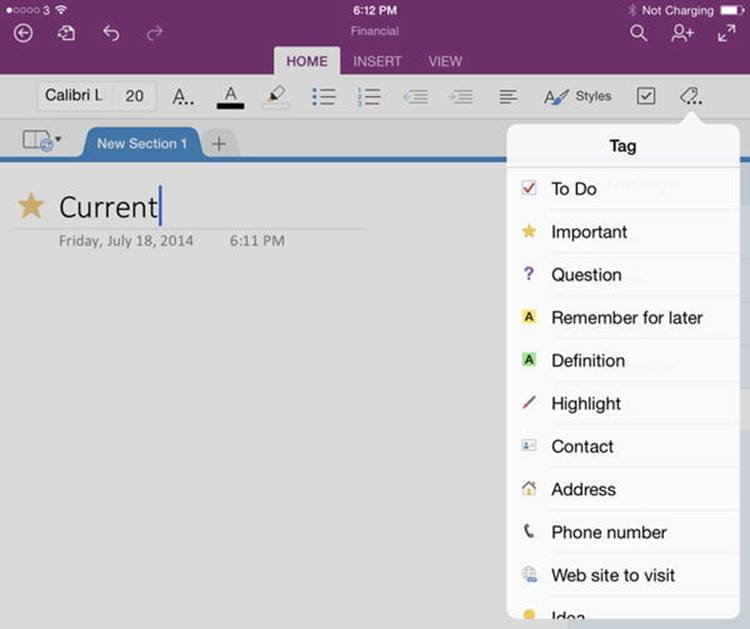Enter full screen with expand arrows icon

(x=726, y=33)
